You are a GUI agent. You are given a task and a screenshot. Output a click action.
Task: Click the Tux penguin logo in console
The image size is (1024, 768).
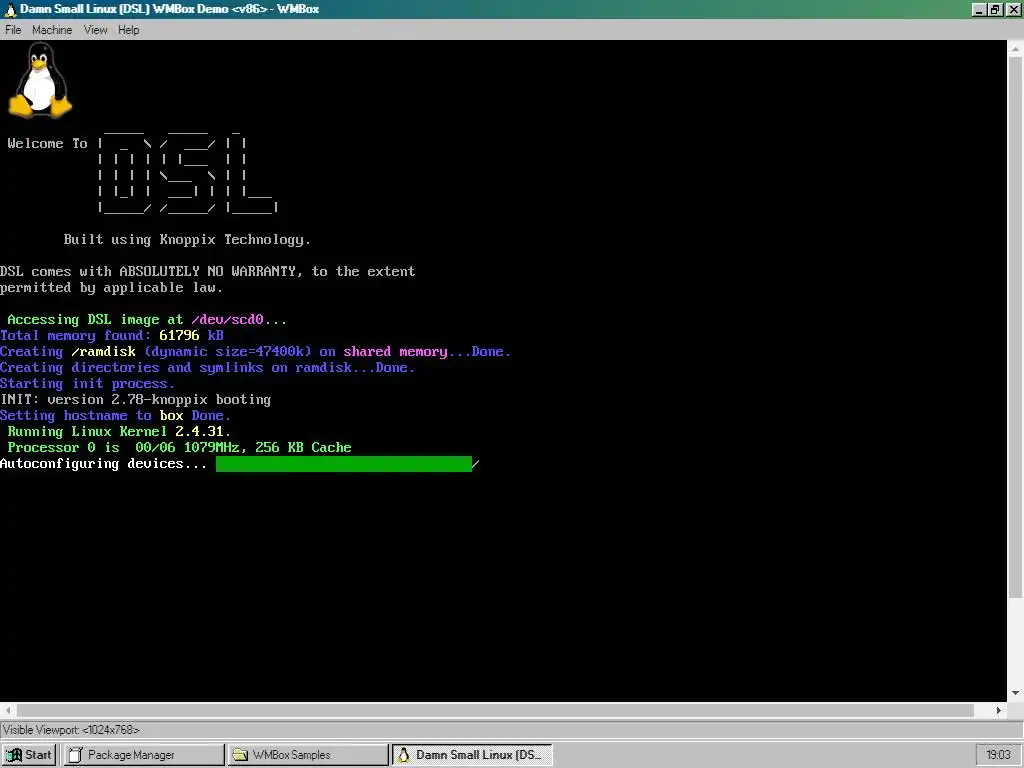tap(40, 80)
